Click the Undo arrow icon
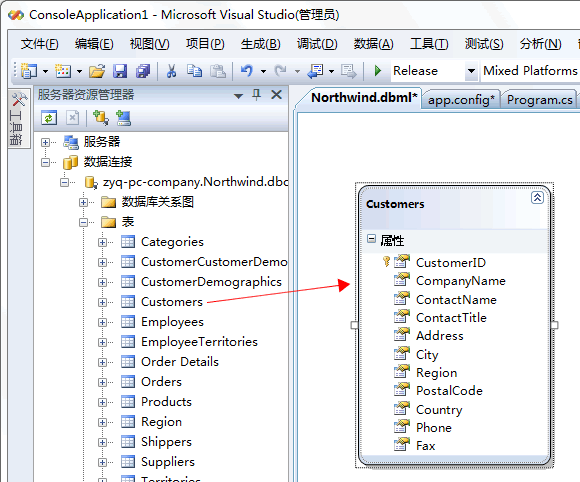This screenshot has height=482, width=580. pyautogui.click(x=246, y=70)
